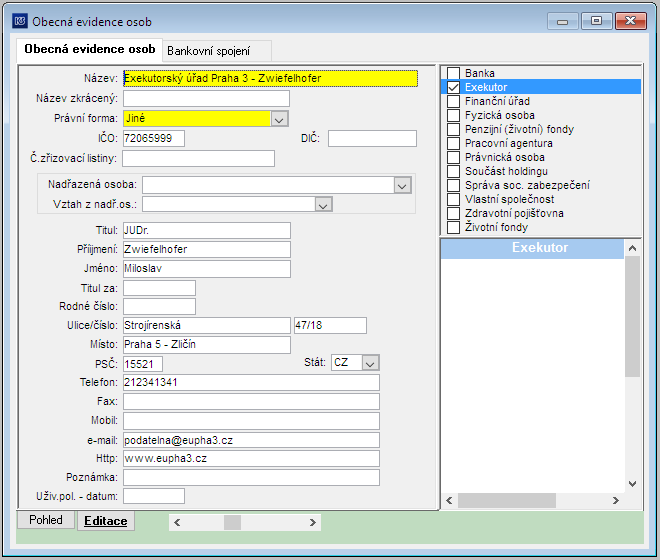Click the bottom horizontal scroller thumb
Screen dimensions: 660x560
[232, 523]
